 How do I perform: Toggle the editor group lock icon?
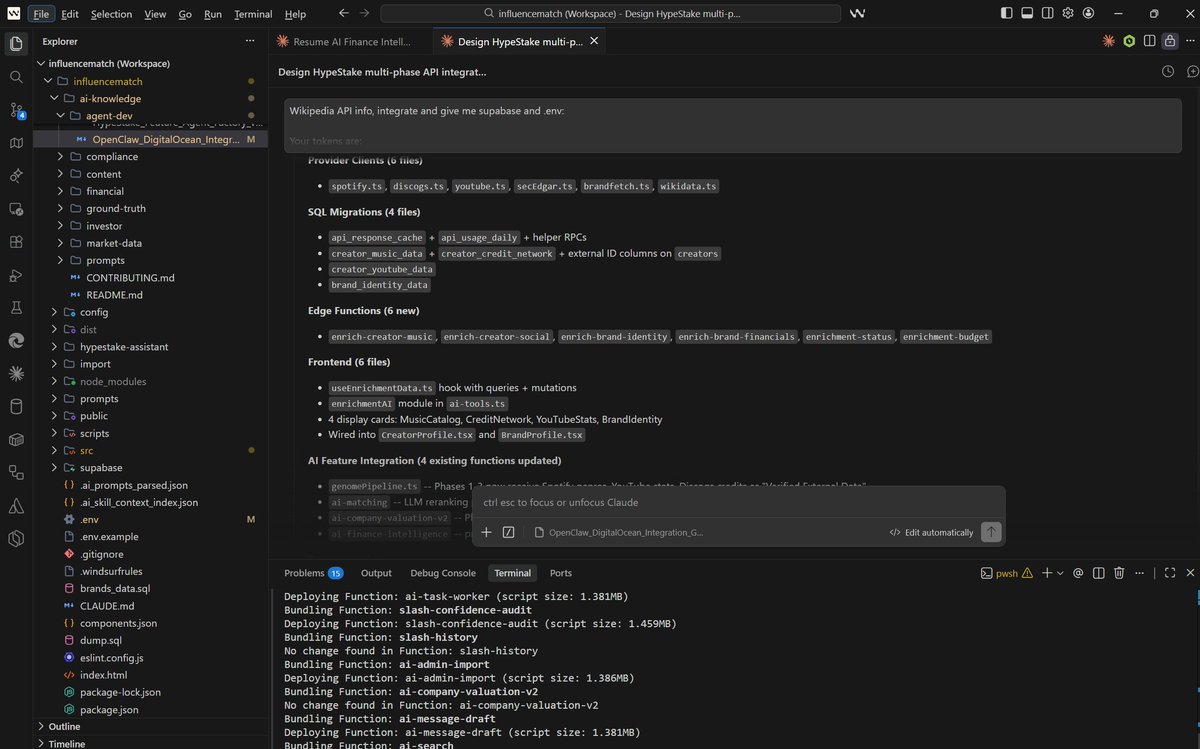coord(1170,41)
